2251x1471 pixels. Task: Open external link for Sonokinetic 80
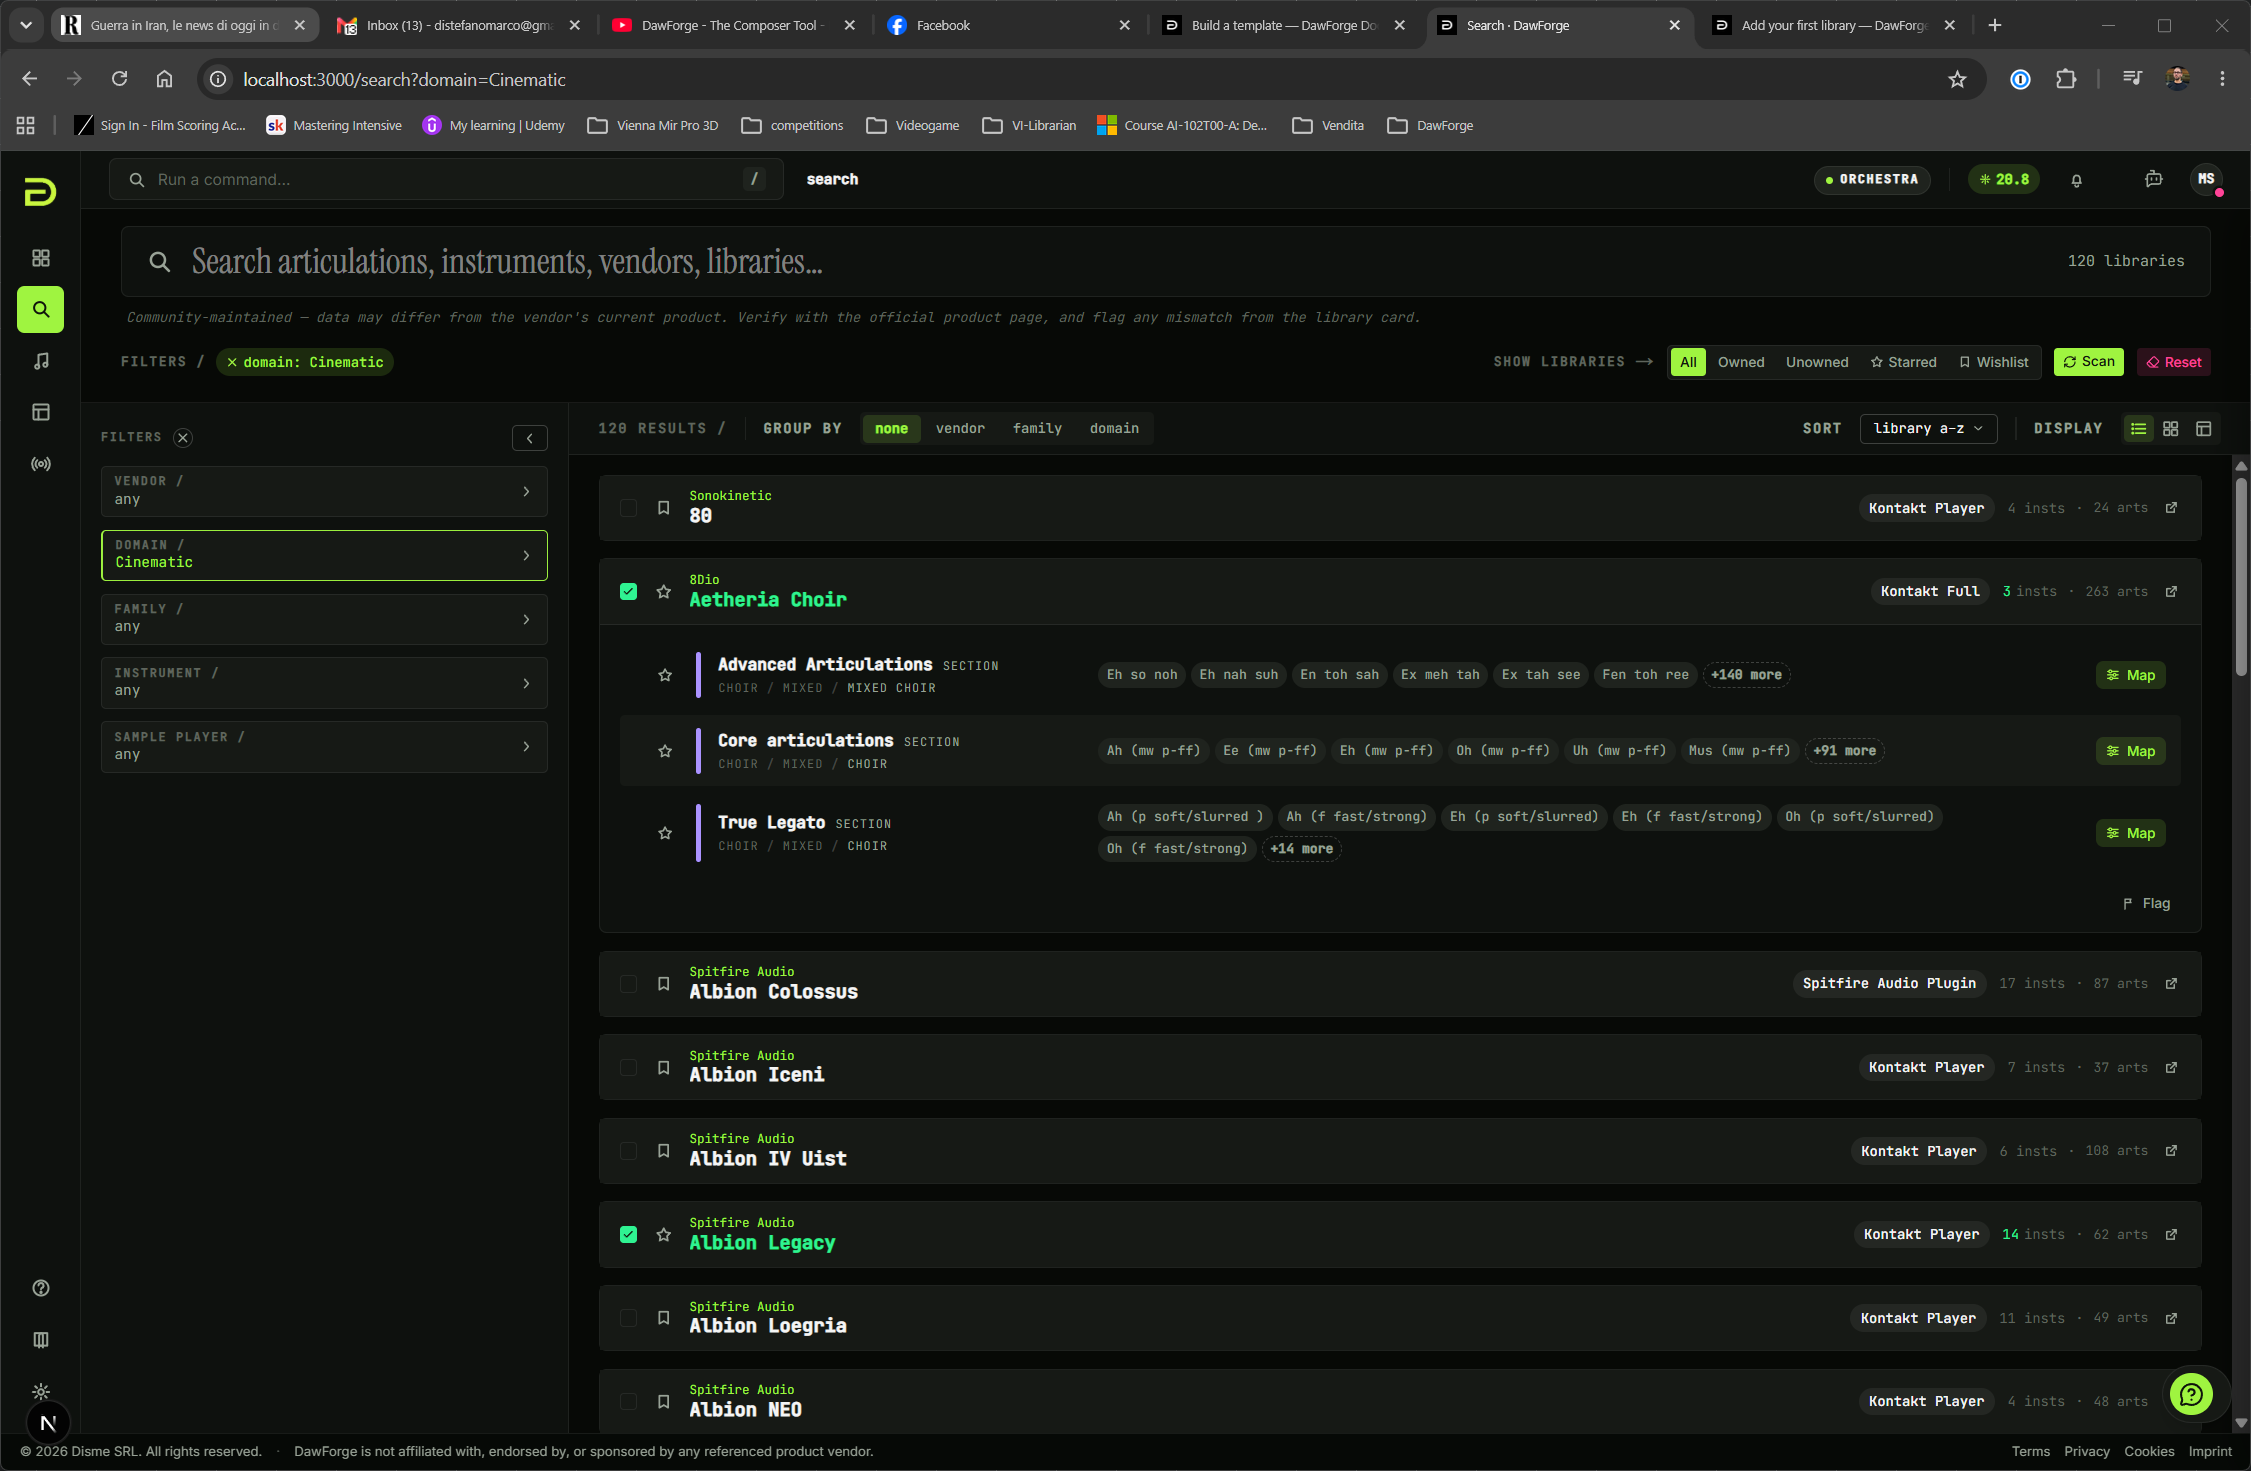pyautogui.click(x=2171, y=508)
